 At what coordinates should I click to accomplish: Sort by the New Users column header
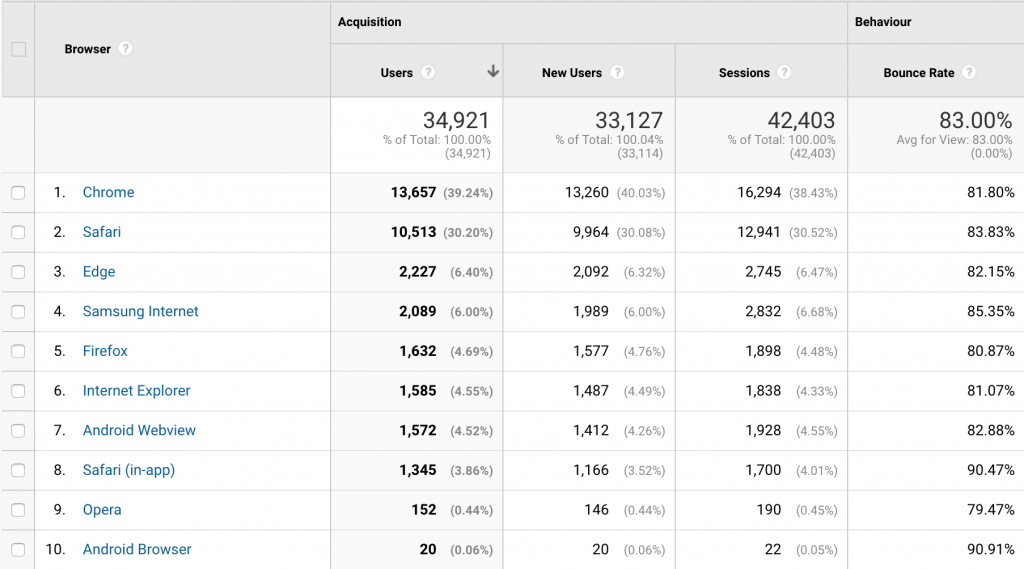point(571,73)
